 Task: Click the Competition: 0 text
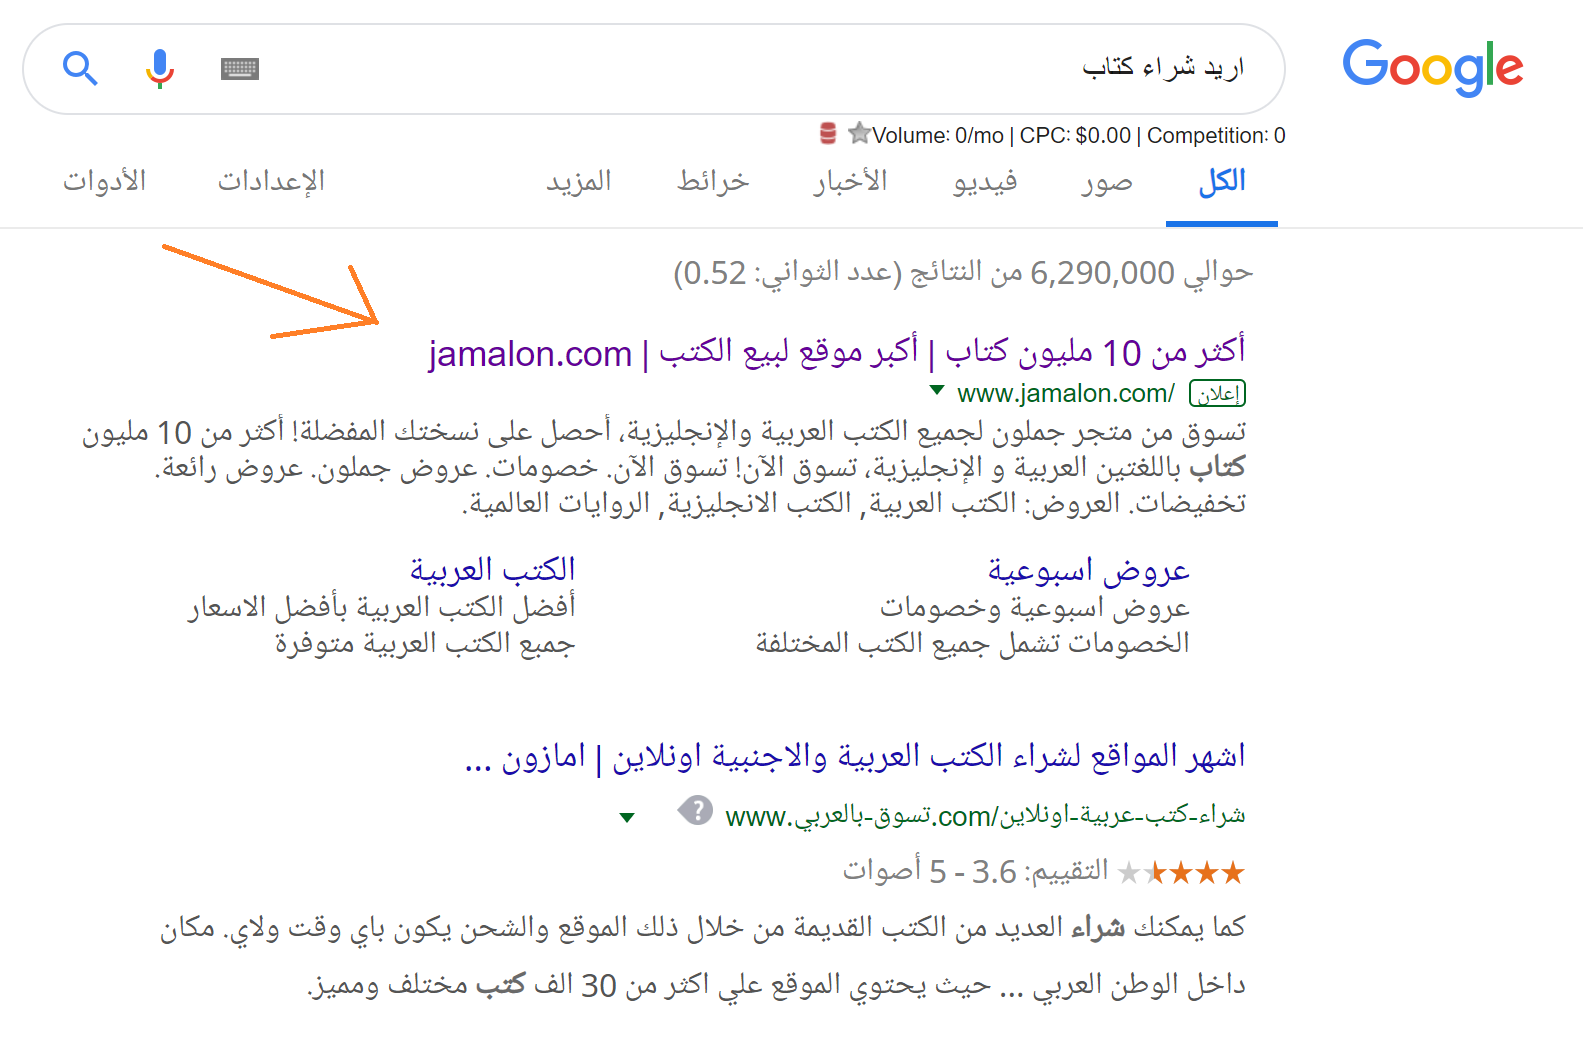1216,135
